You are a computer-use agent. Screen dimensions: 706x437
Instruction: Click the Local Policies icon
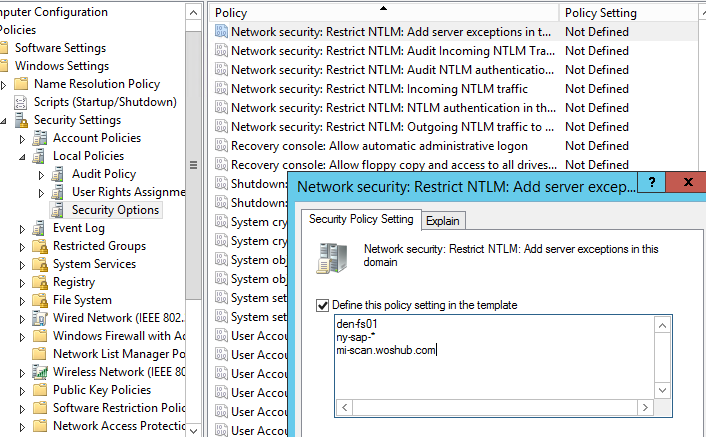(40, 156)
